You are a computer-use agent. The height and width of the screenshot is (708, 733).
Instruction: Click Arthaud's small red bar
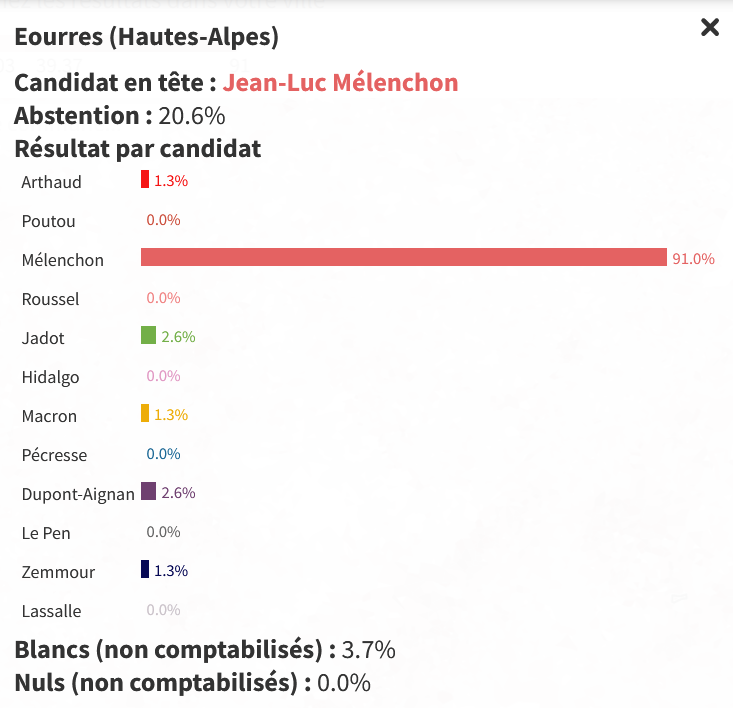click(x=145, y=179)
